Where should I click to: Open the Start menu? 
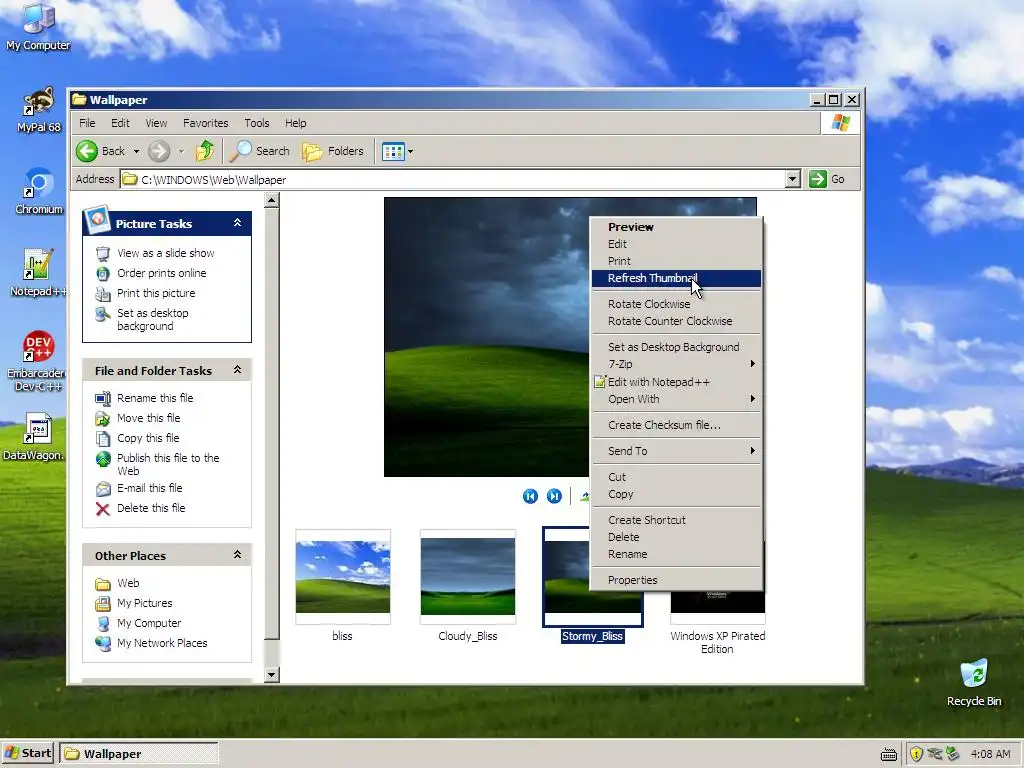[x=28, y=753]
